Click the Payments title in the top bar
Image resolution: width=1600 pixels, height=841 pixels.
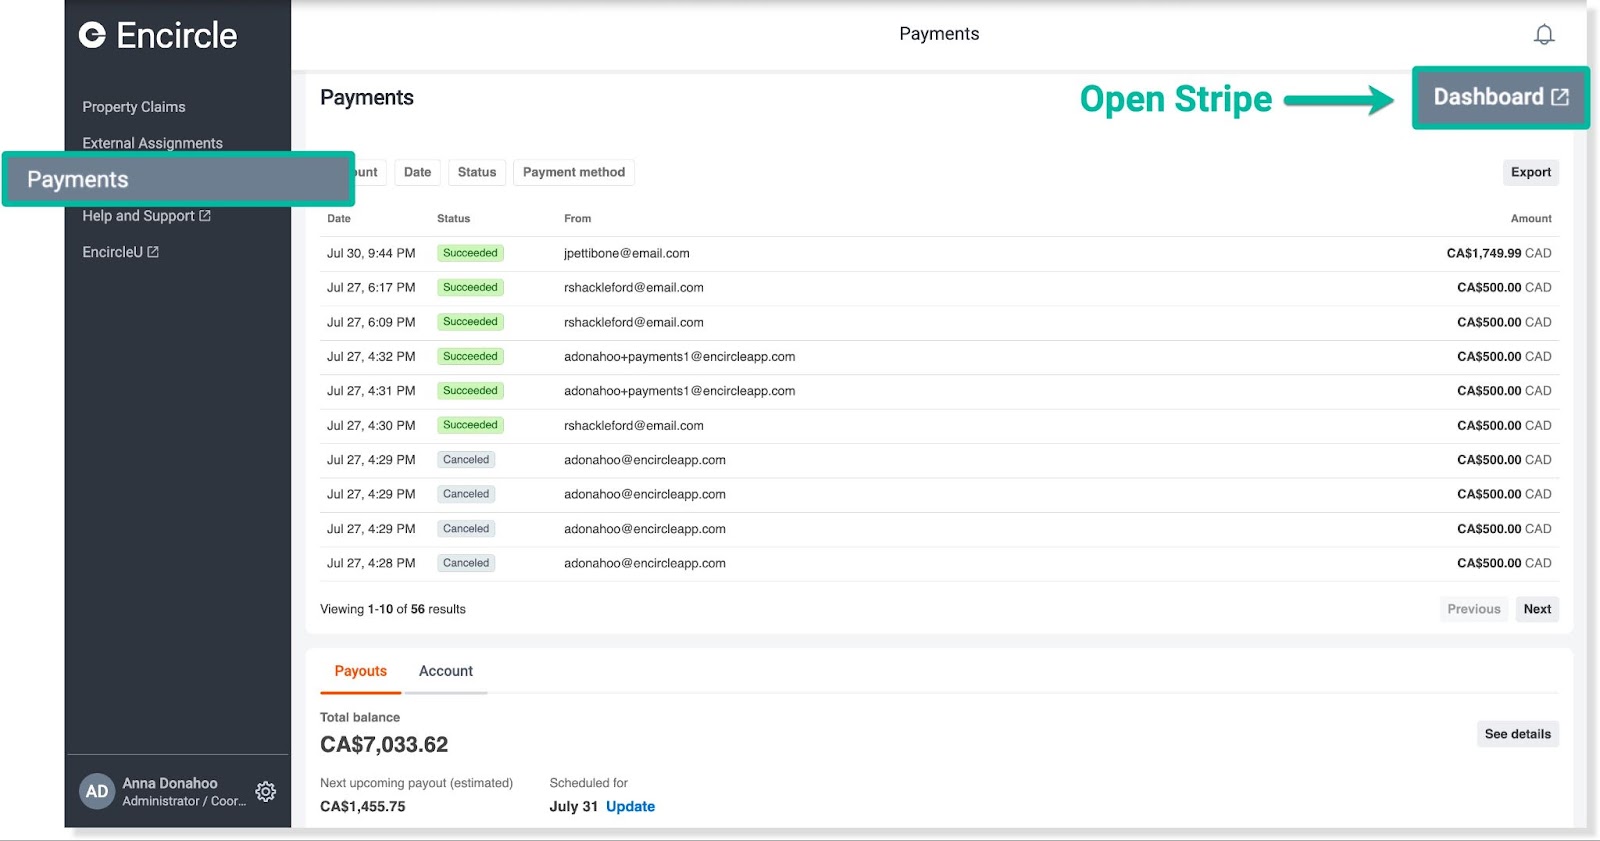click(x=939, y=34)
